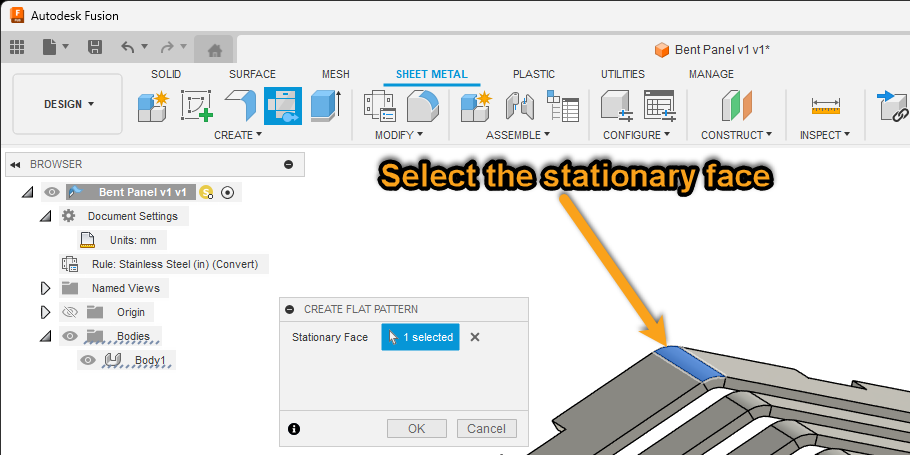Show the hidden Origin folder
Screen dimensions: 910x455
tap(69, 312)
